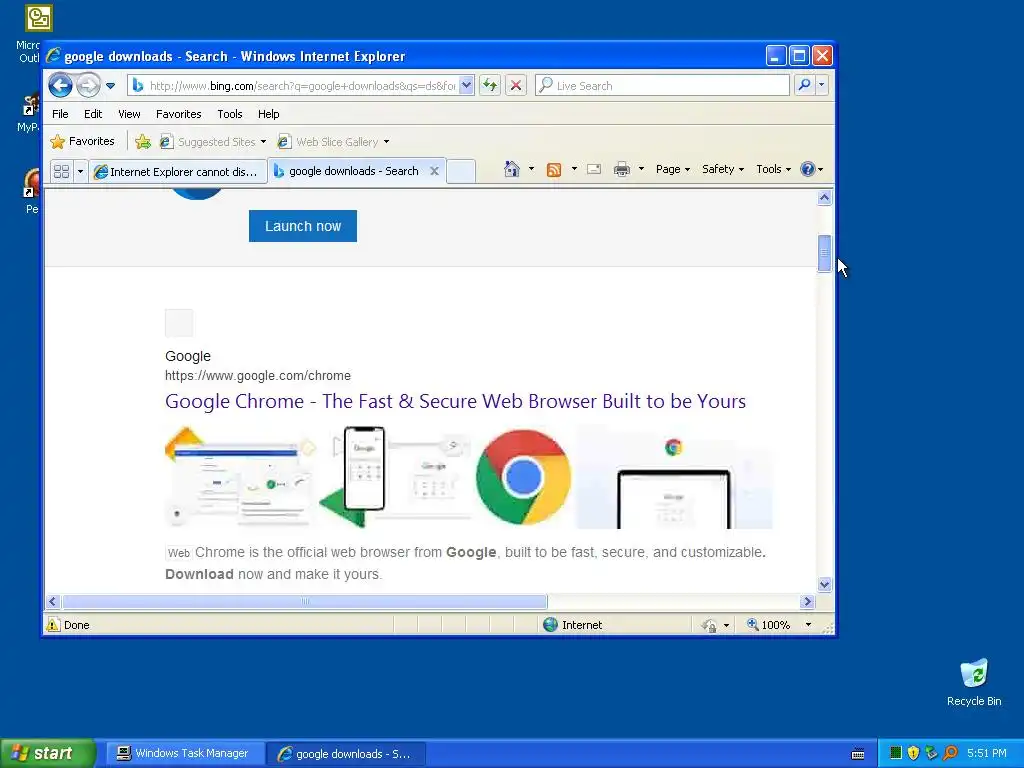Open the Google Chrome search result link
1024x768 pixels.
pos(455,401)
